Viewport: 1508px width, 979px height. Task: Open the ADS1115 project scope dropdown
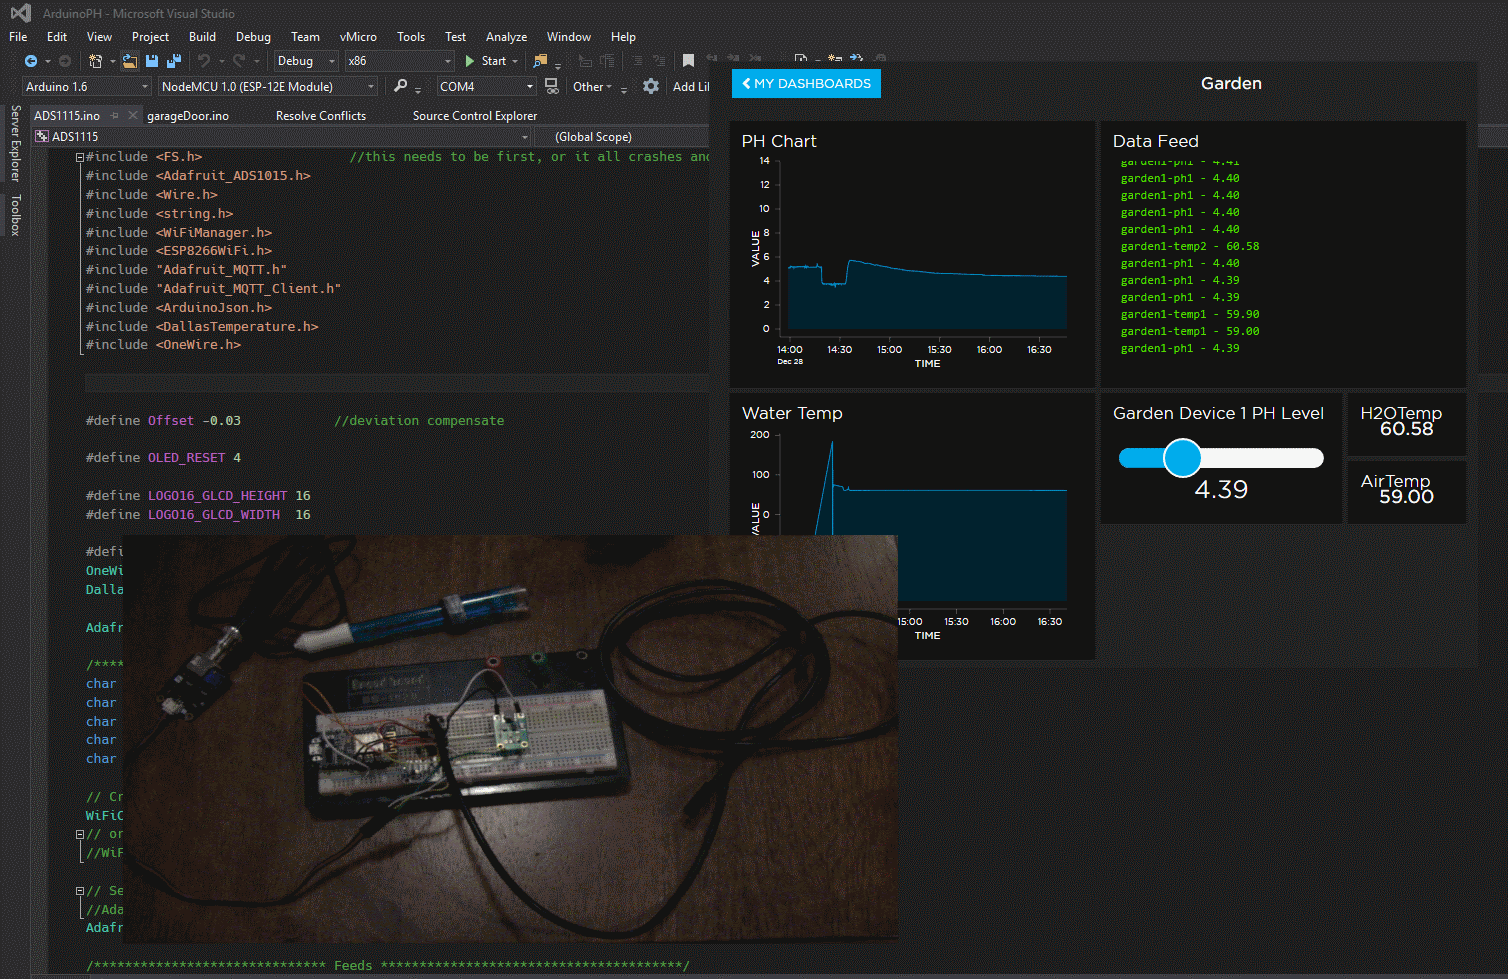pos(282,136)
